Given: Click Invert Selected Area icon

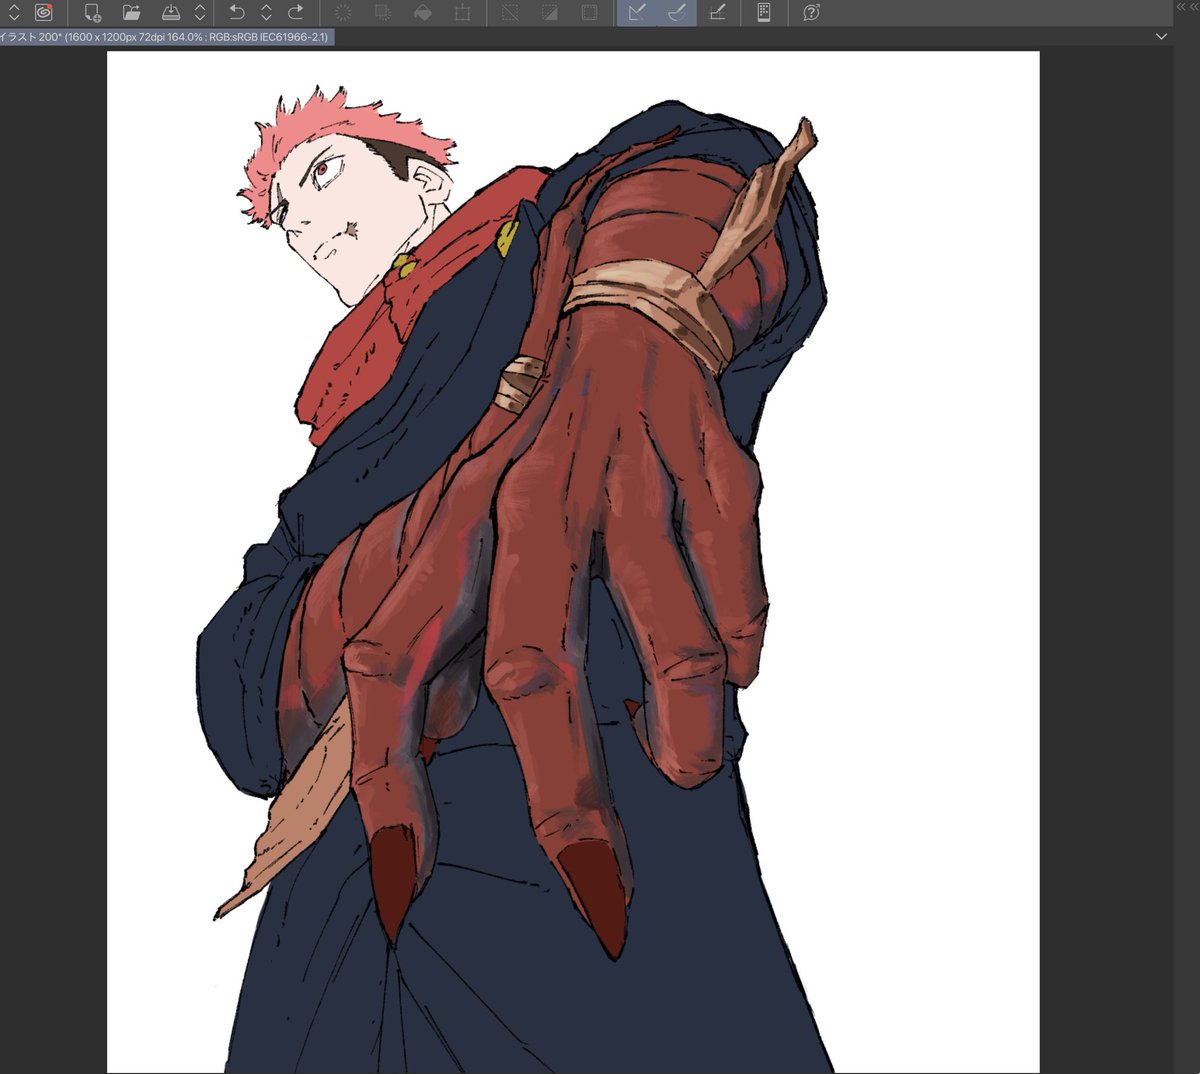Looking at the screenshot, I should coord(550,13).
